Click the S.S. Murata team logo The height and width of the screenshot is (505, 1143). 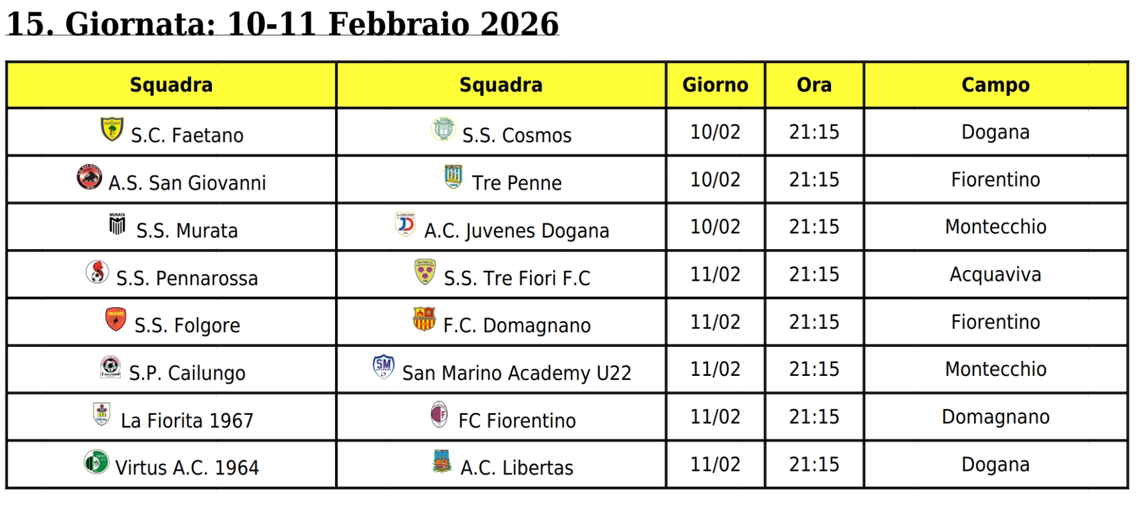coord(117,225)
